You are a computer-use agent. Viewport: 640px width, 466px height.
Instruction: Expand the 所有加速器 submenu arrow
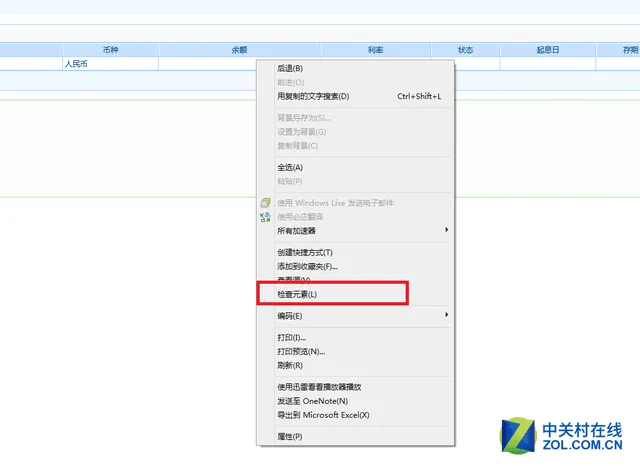click(x=447, y=230)
